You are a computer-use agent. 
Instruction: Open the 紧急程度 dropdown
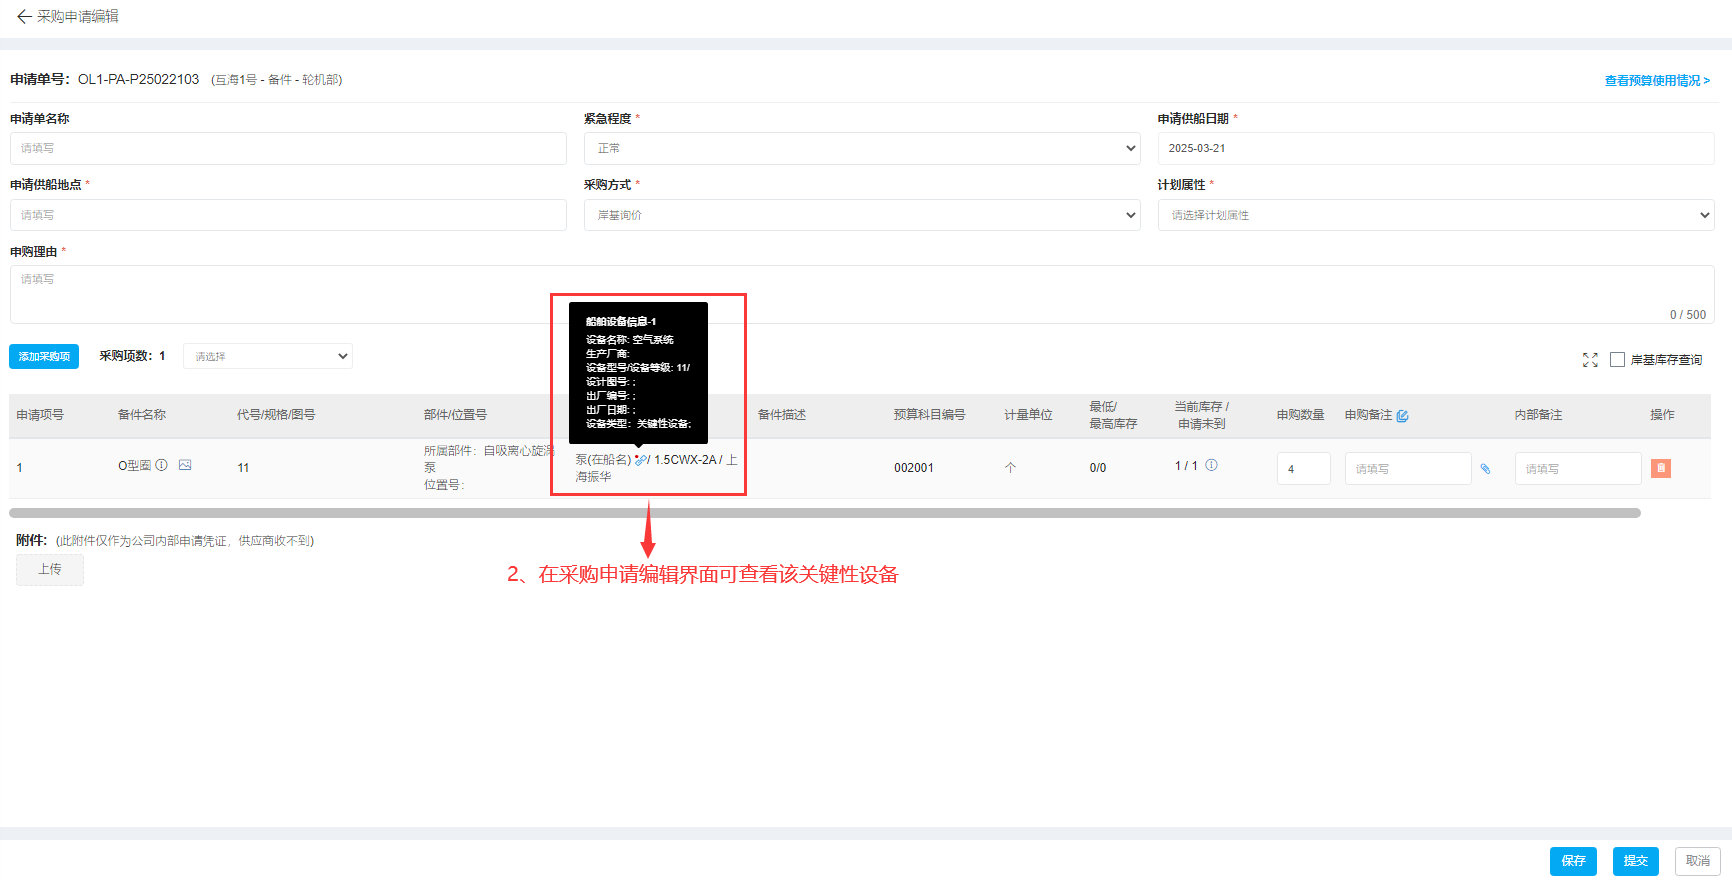coord(862,148)
